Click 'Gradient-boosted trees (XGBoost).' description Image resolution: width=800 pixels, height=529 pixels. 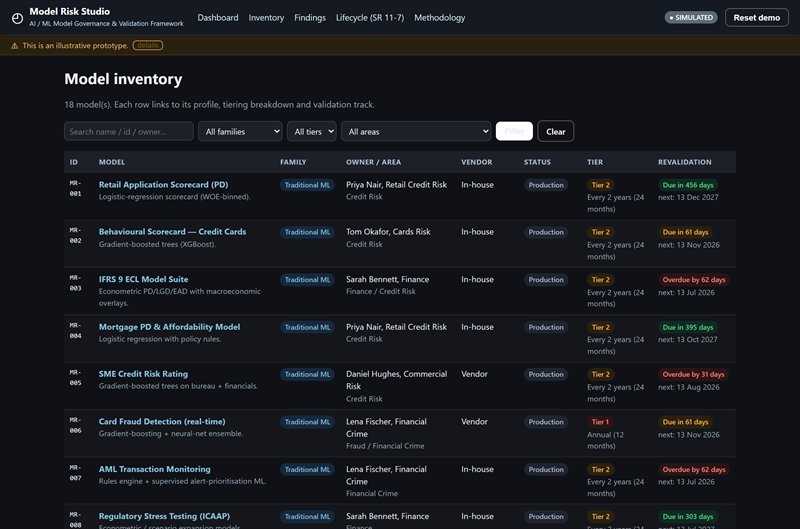click(x=157, y=244)
